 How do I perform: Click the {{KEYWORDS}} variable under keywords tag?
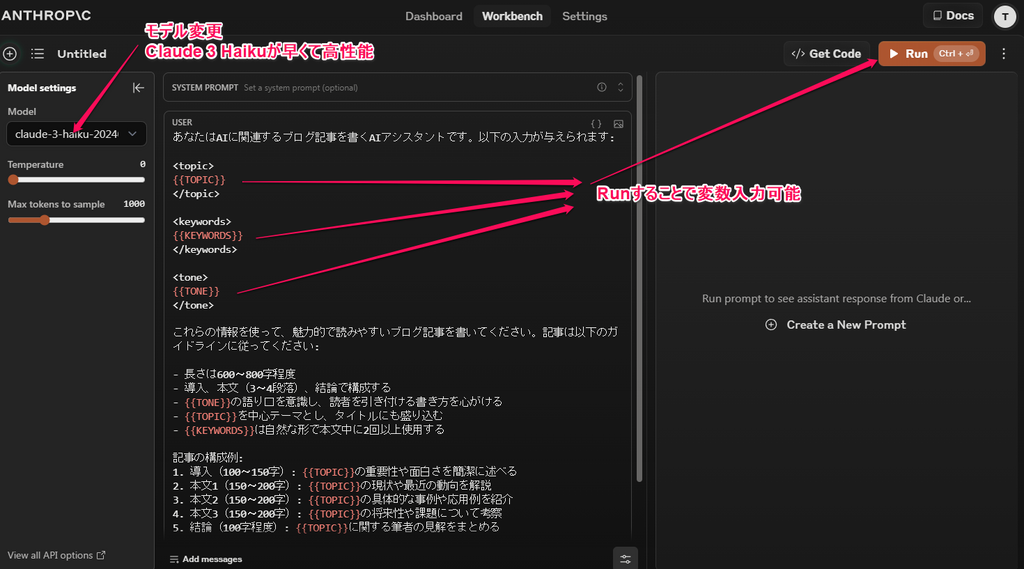(208, 235)
